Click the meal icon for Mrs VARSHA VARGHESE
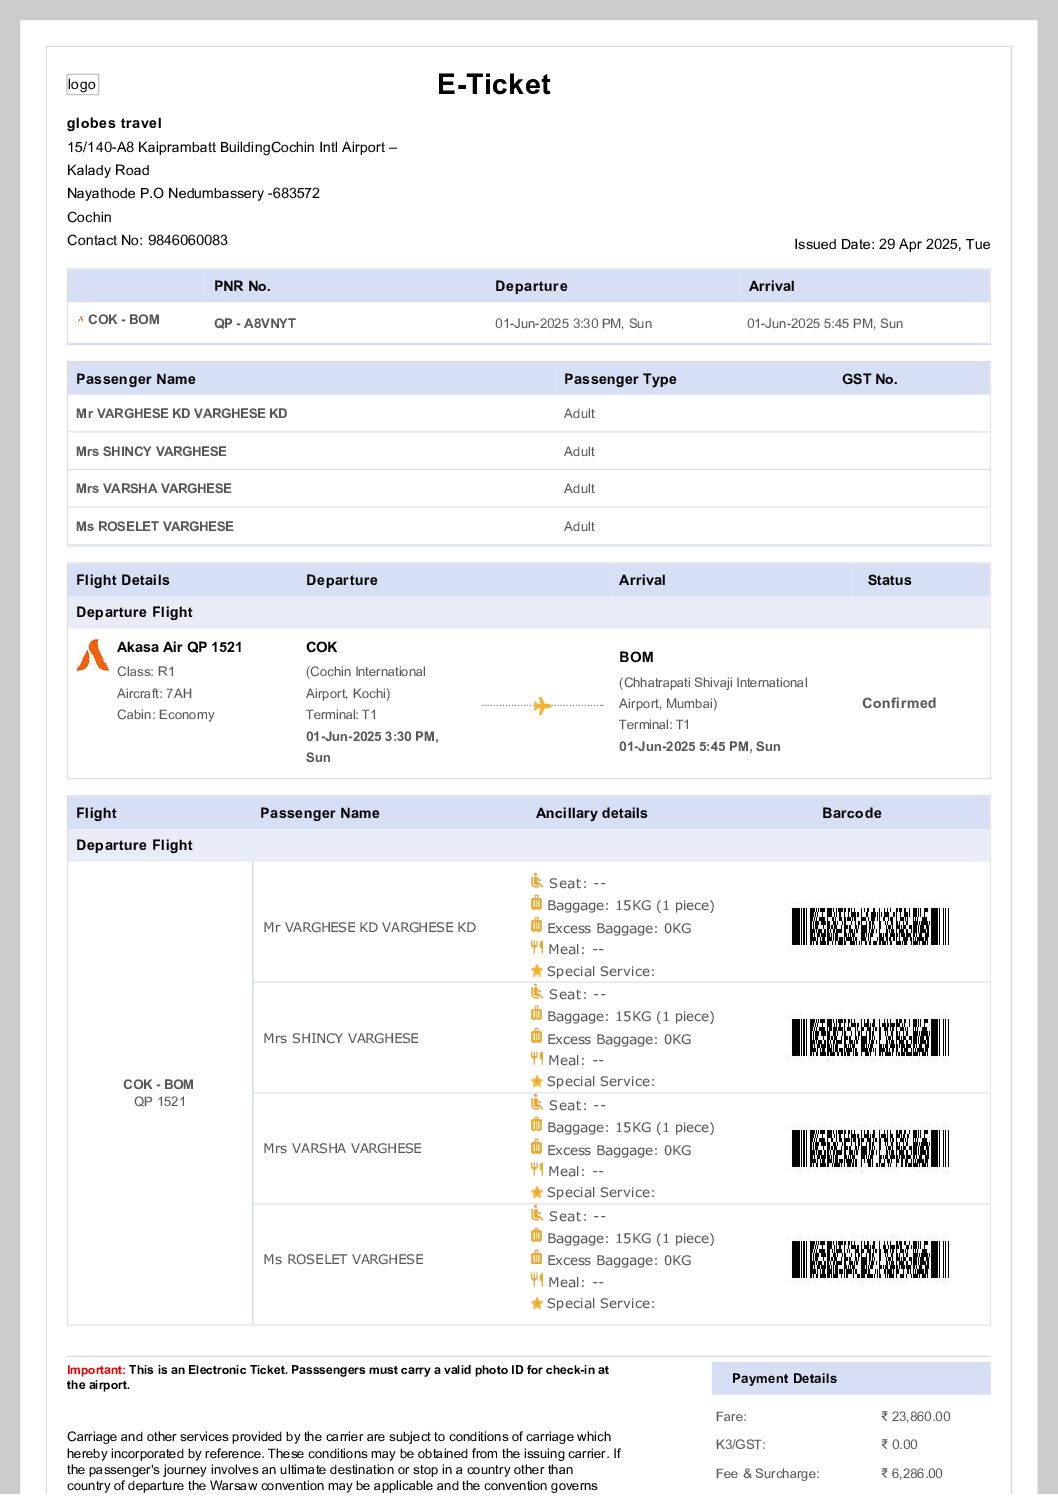 [537, 1169]
